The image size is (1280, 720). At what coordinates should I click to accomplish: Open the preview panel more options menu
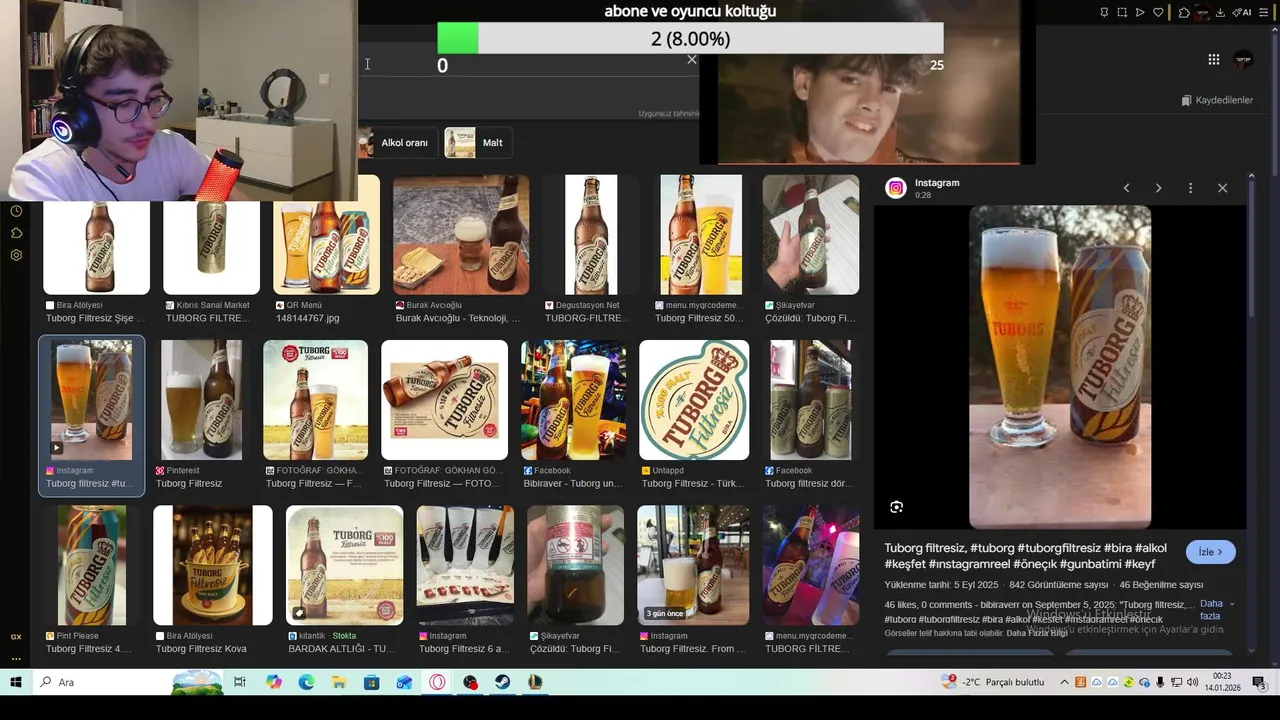[1190, 188]
